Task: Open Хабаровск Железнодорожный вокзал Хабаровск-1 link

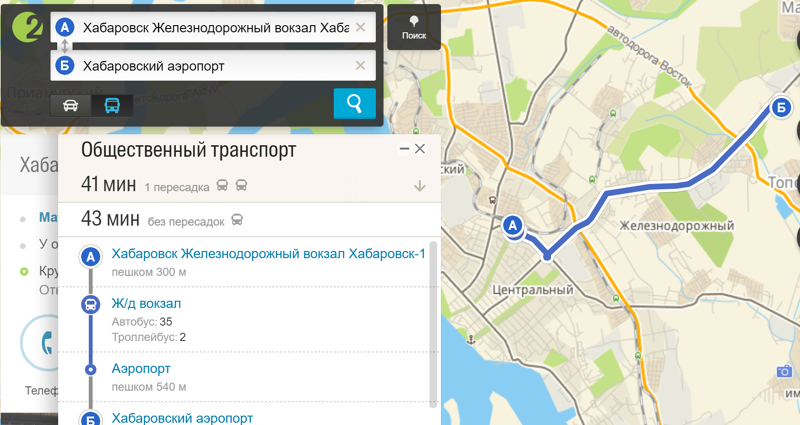Action: (x=268, y=254)
